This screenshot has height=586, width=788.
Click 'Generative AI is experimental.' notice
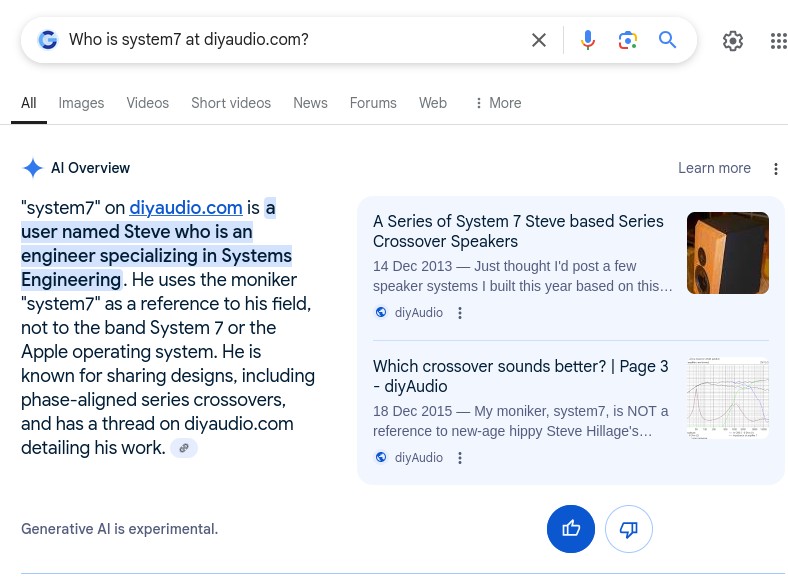click(x=120, y=529)
